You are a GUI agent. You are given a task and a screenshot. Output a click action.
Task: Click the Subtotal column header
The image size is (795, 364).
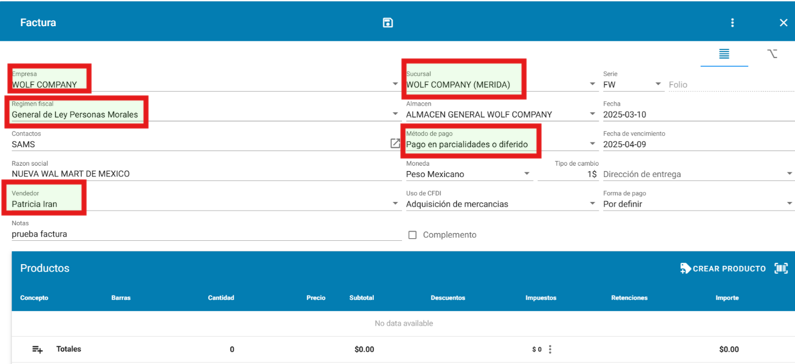(x=362, y=298)
